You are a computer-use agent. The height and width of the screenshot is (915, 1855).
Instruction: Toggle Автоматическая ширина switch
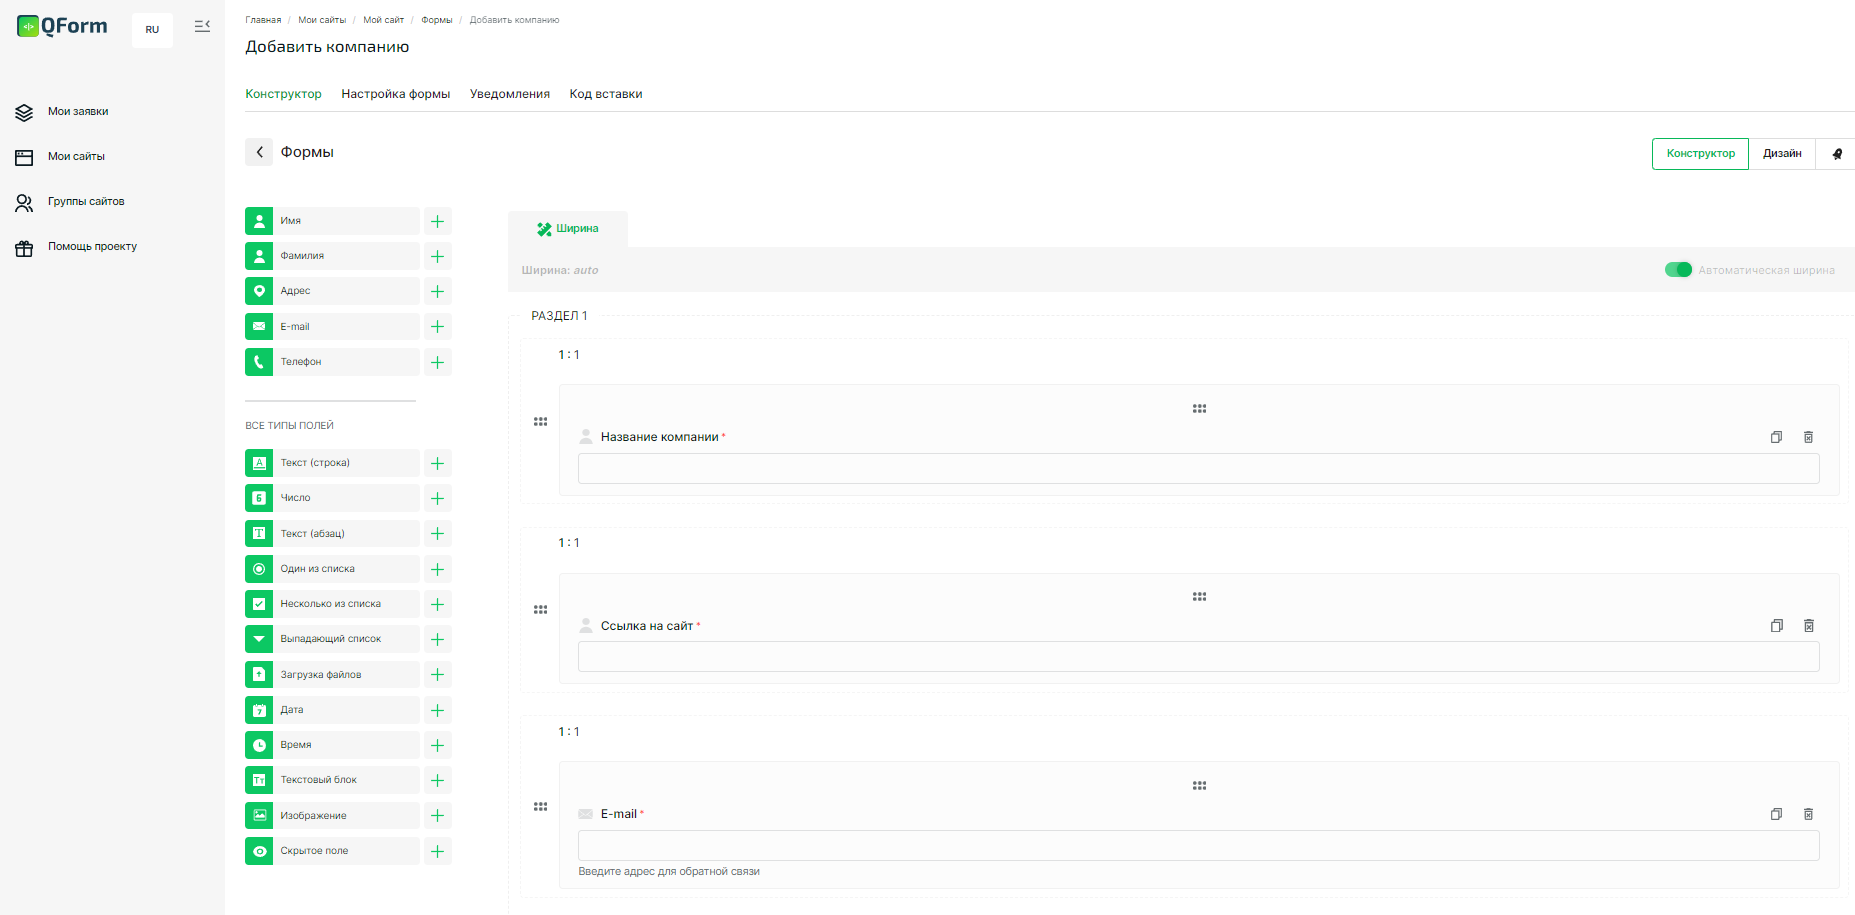click(1678, 270)
